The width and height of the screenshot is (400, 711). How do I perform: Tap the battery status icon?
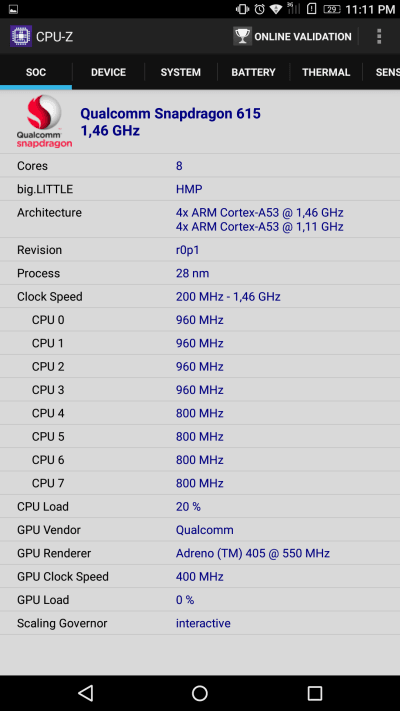[x=332, y=9]
